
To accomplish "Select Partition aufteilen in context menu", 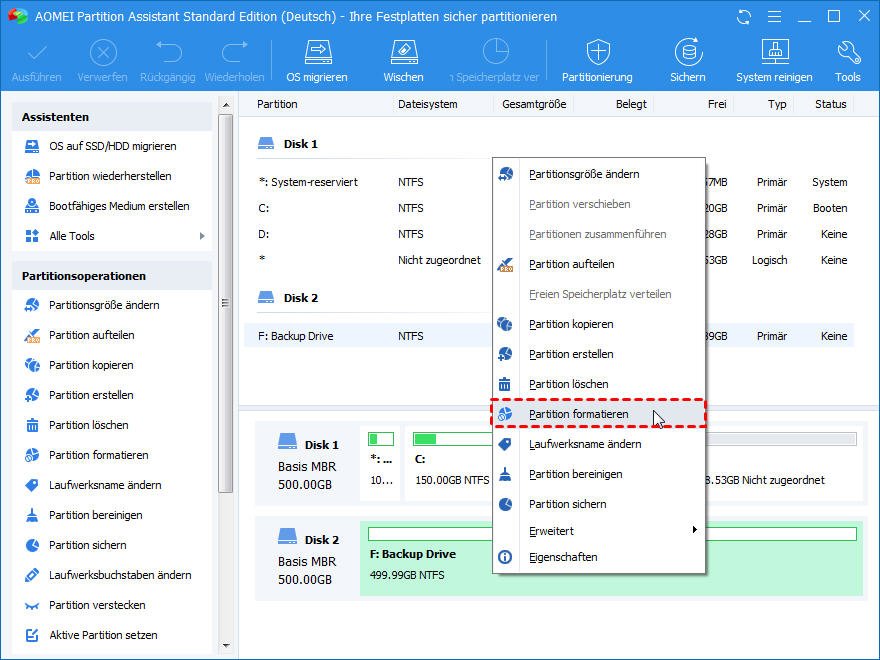I will tap(599, 264).
